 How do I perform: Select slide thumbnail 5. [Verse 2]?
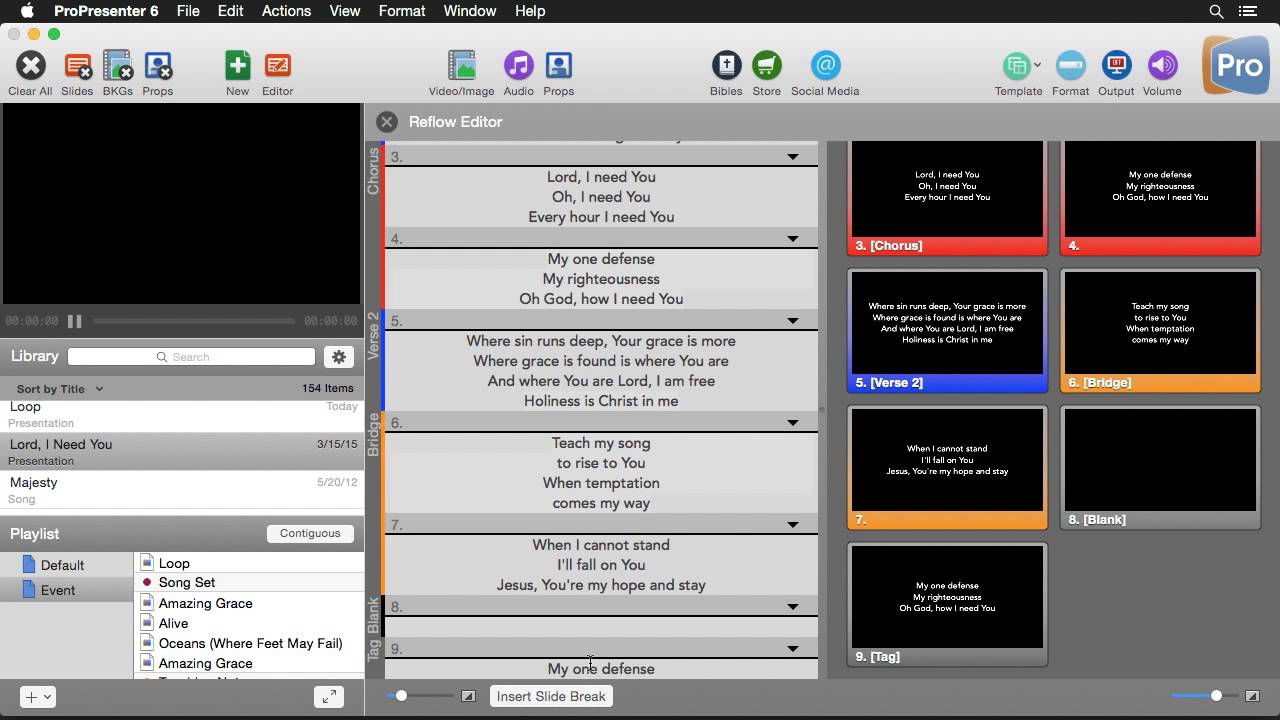point(947,331)
